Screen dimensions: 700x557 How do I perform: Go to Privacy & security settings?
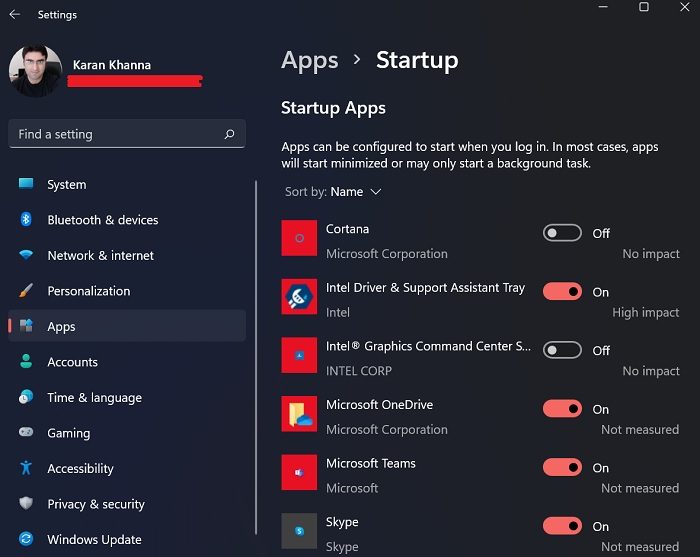click(95, 504)
